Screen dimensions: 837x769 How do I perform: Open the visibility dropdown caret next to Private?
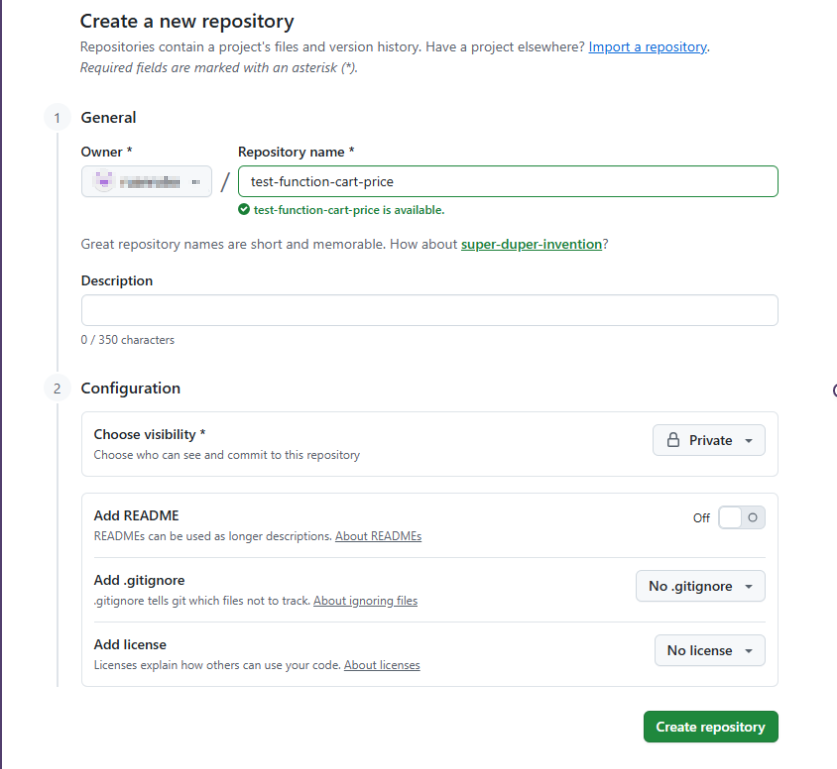tap(748, 440)
